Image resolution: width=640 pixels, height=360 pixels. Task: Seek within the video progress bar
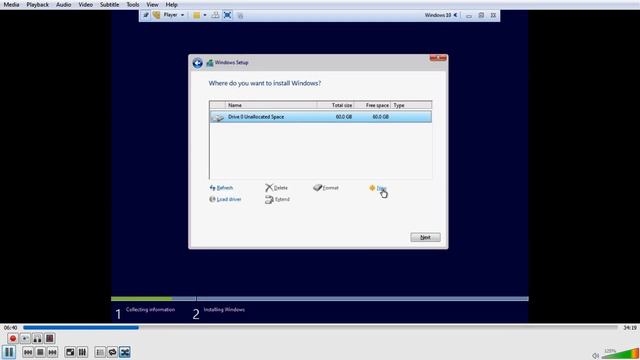tap(320, 327)
